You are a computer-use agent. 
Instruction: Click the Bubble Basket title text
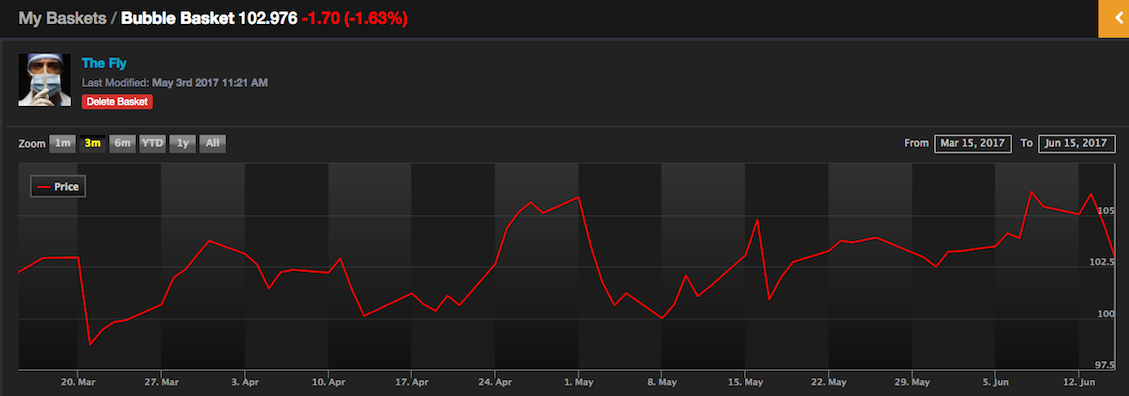tap(178, 19)
